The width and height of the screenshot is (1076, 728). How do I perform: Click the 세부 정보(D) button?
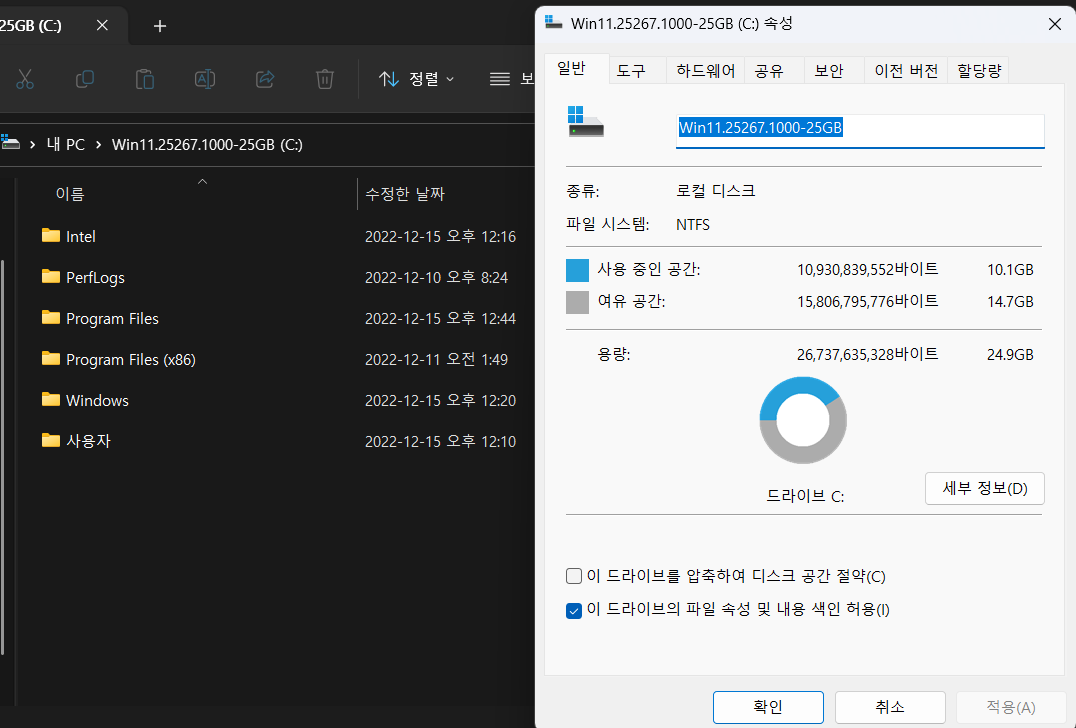click(x=985, y=489)
